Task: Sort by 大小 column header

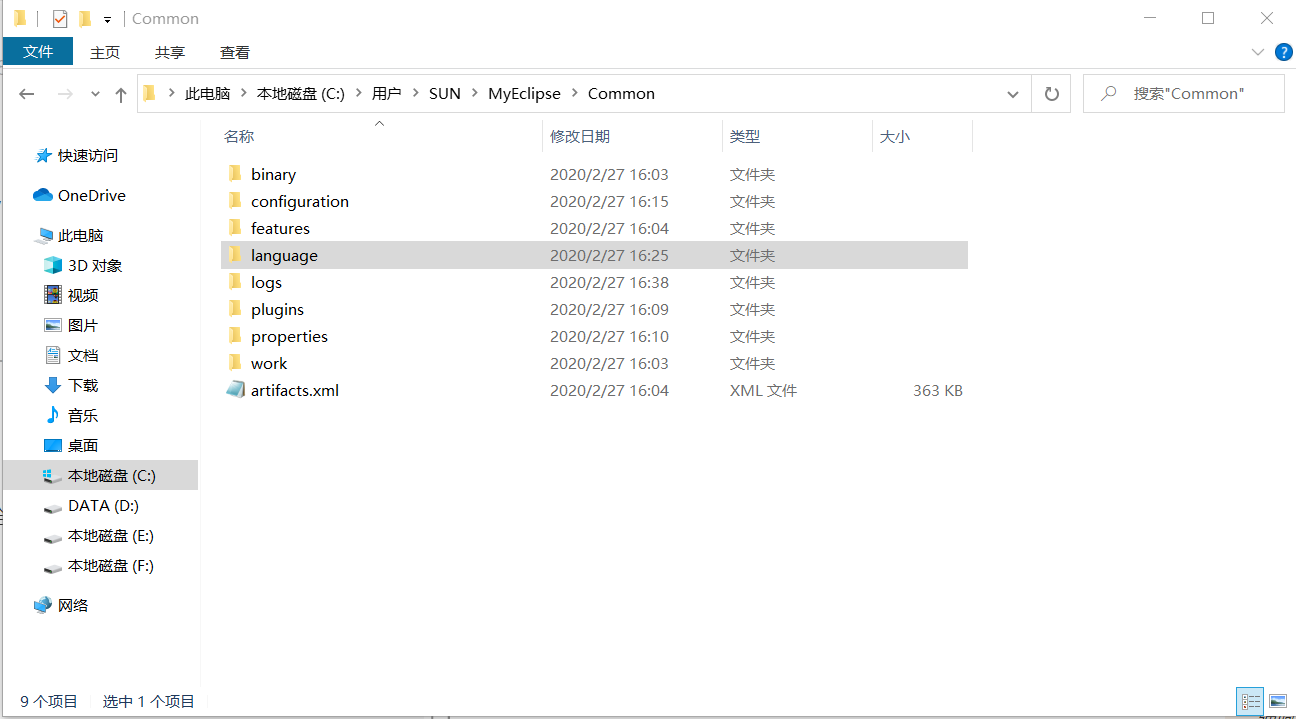Action: [895, 136]
